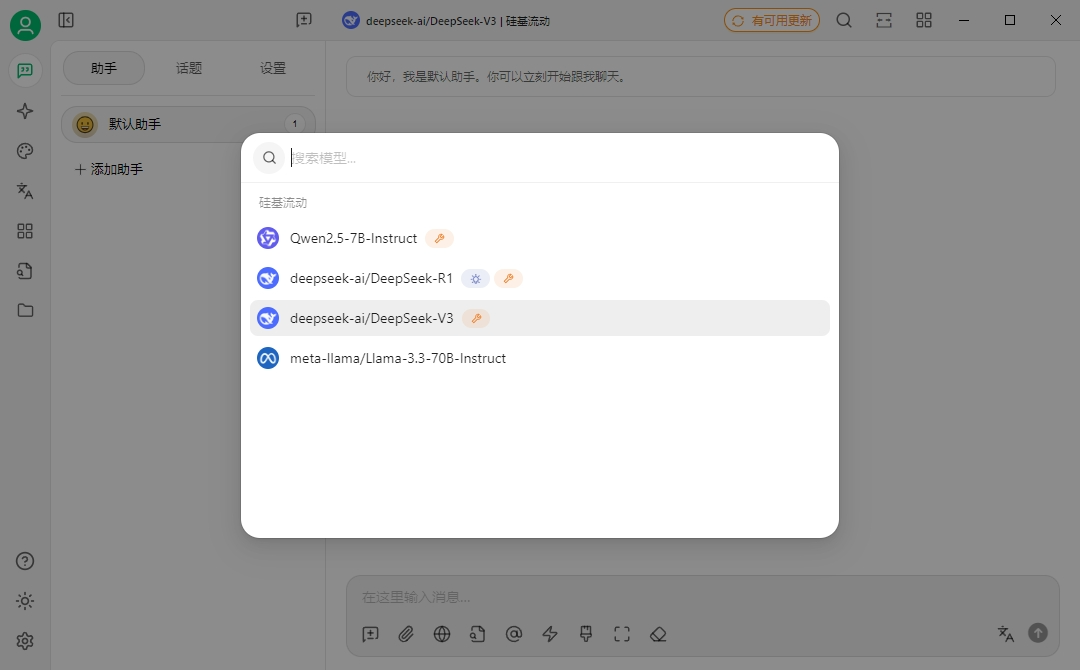Select knowledge base icon in input toolbar

tap(478, 634)
